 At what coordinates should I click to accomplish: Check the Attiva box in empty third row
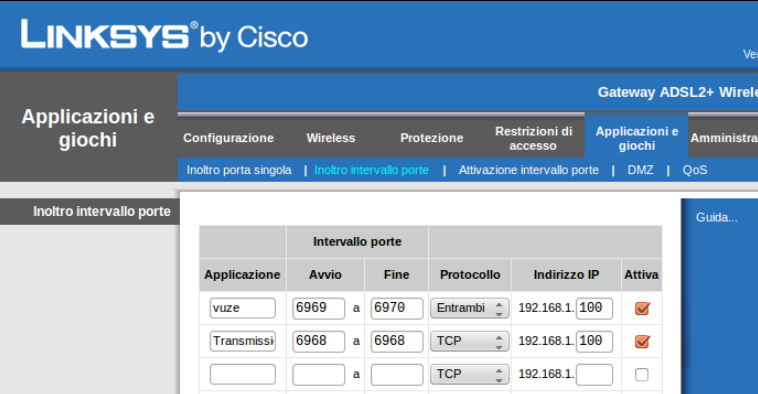pos(641,374)
